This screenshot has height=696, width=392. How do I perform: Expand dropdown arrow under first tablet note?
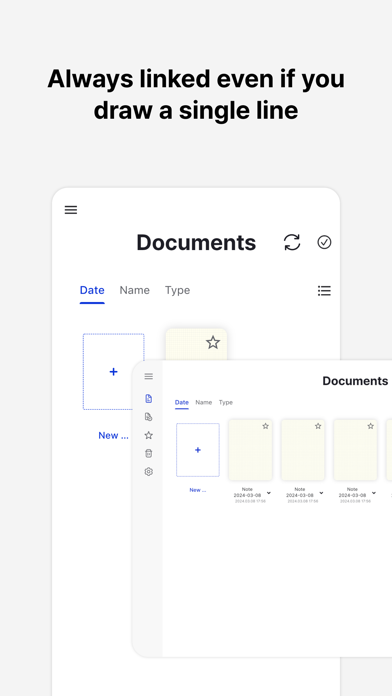[269, 493]
